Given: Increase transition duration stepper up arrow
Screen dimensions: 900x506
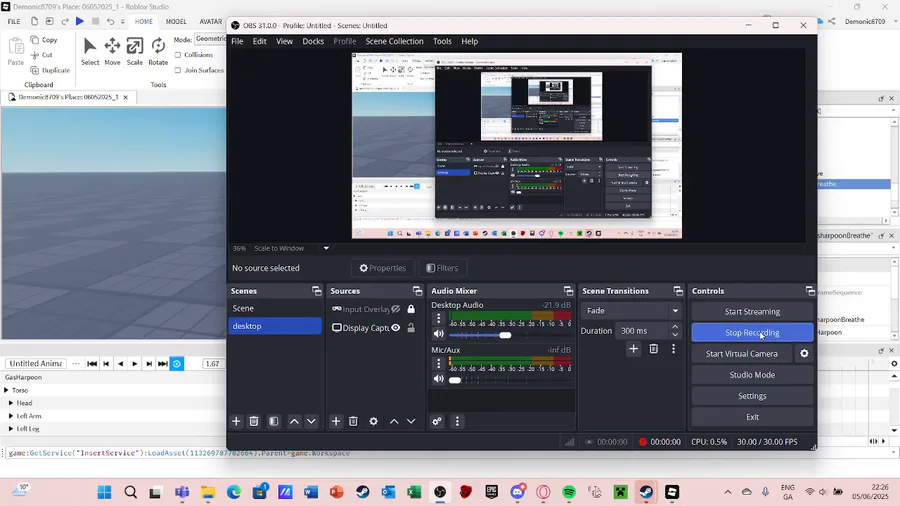Looking at the screenshot, I should (x=675, y=327).
